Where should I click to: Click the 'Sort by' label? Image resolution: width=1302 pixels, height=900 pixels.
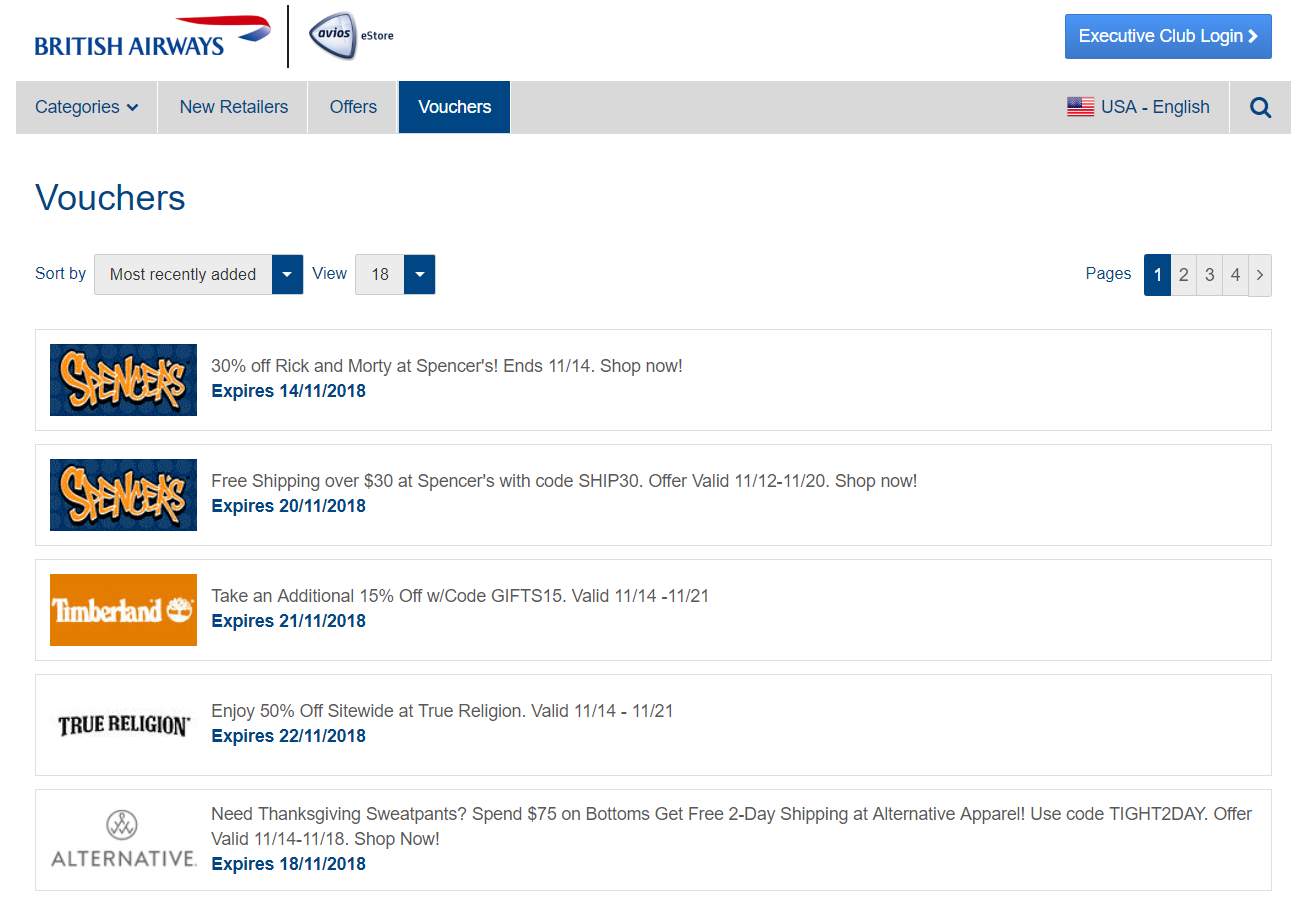coord(60,273)
